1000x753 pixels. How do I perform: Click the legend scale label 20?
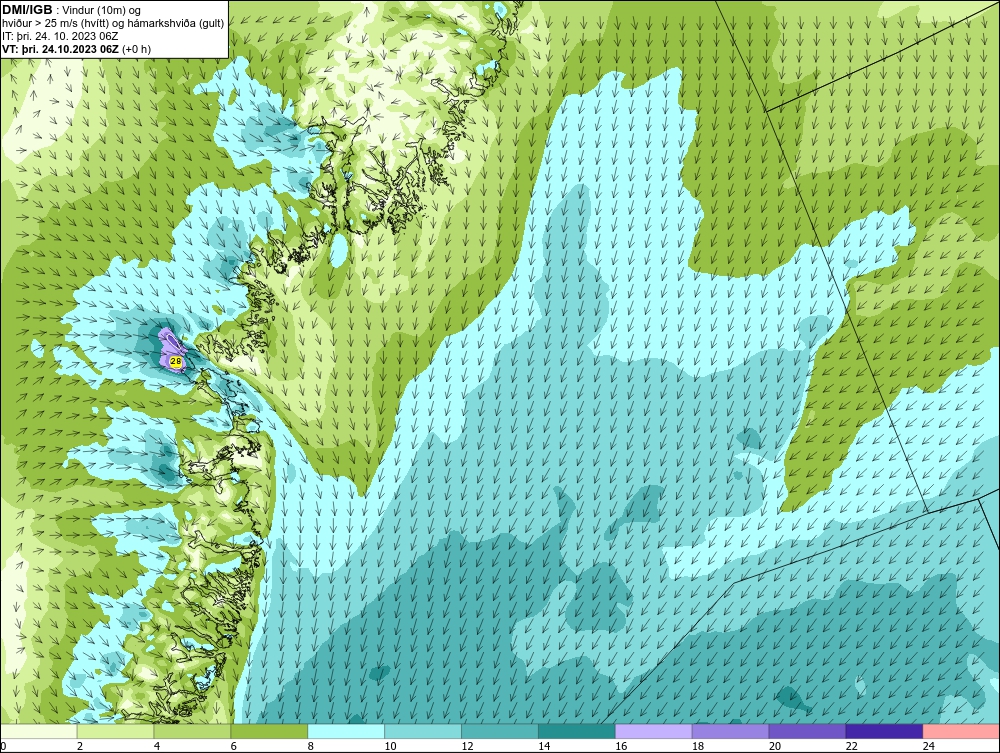775,746
